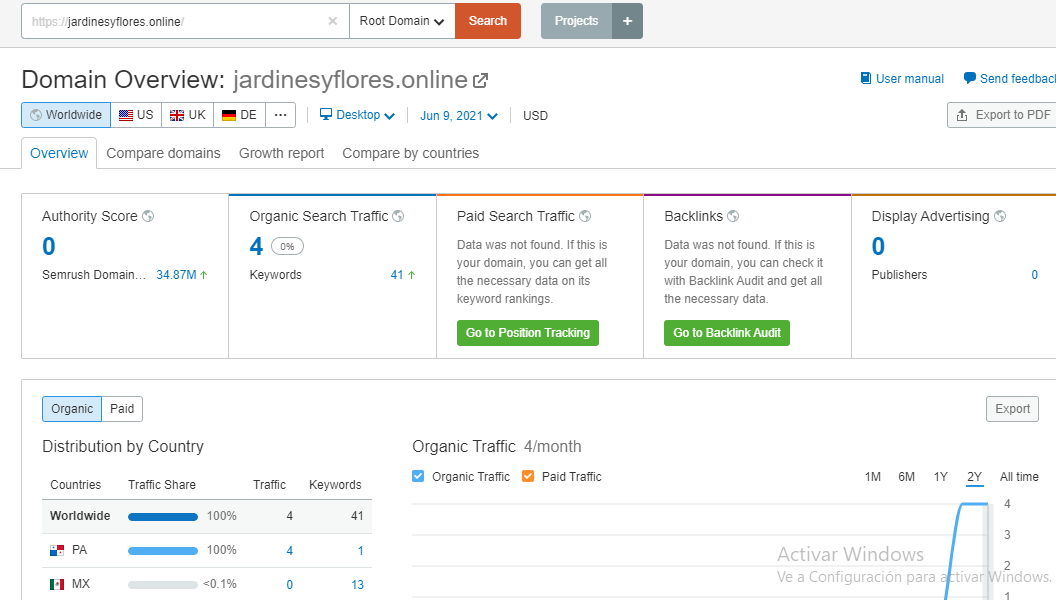Uncheck the Paid Traffic checkbox

pyautogui.click(x=528, y=476)
